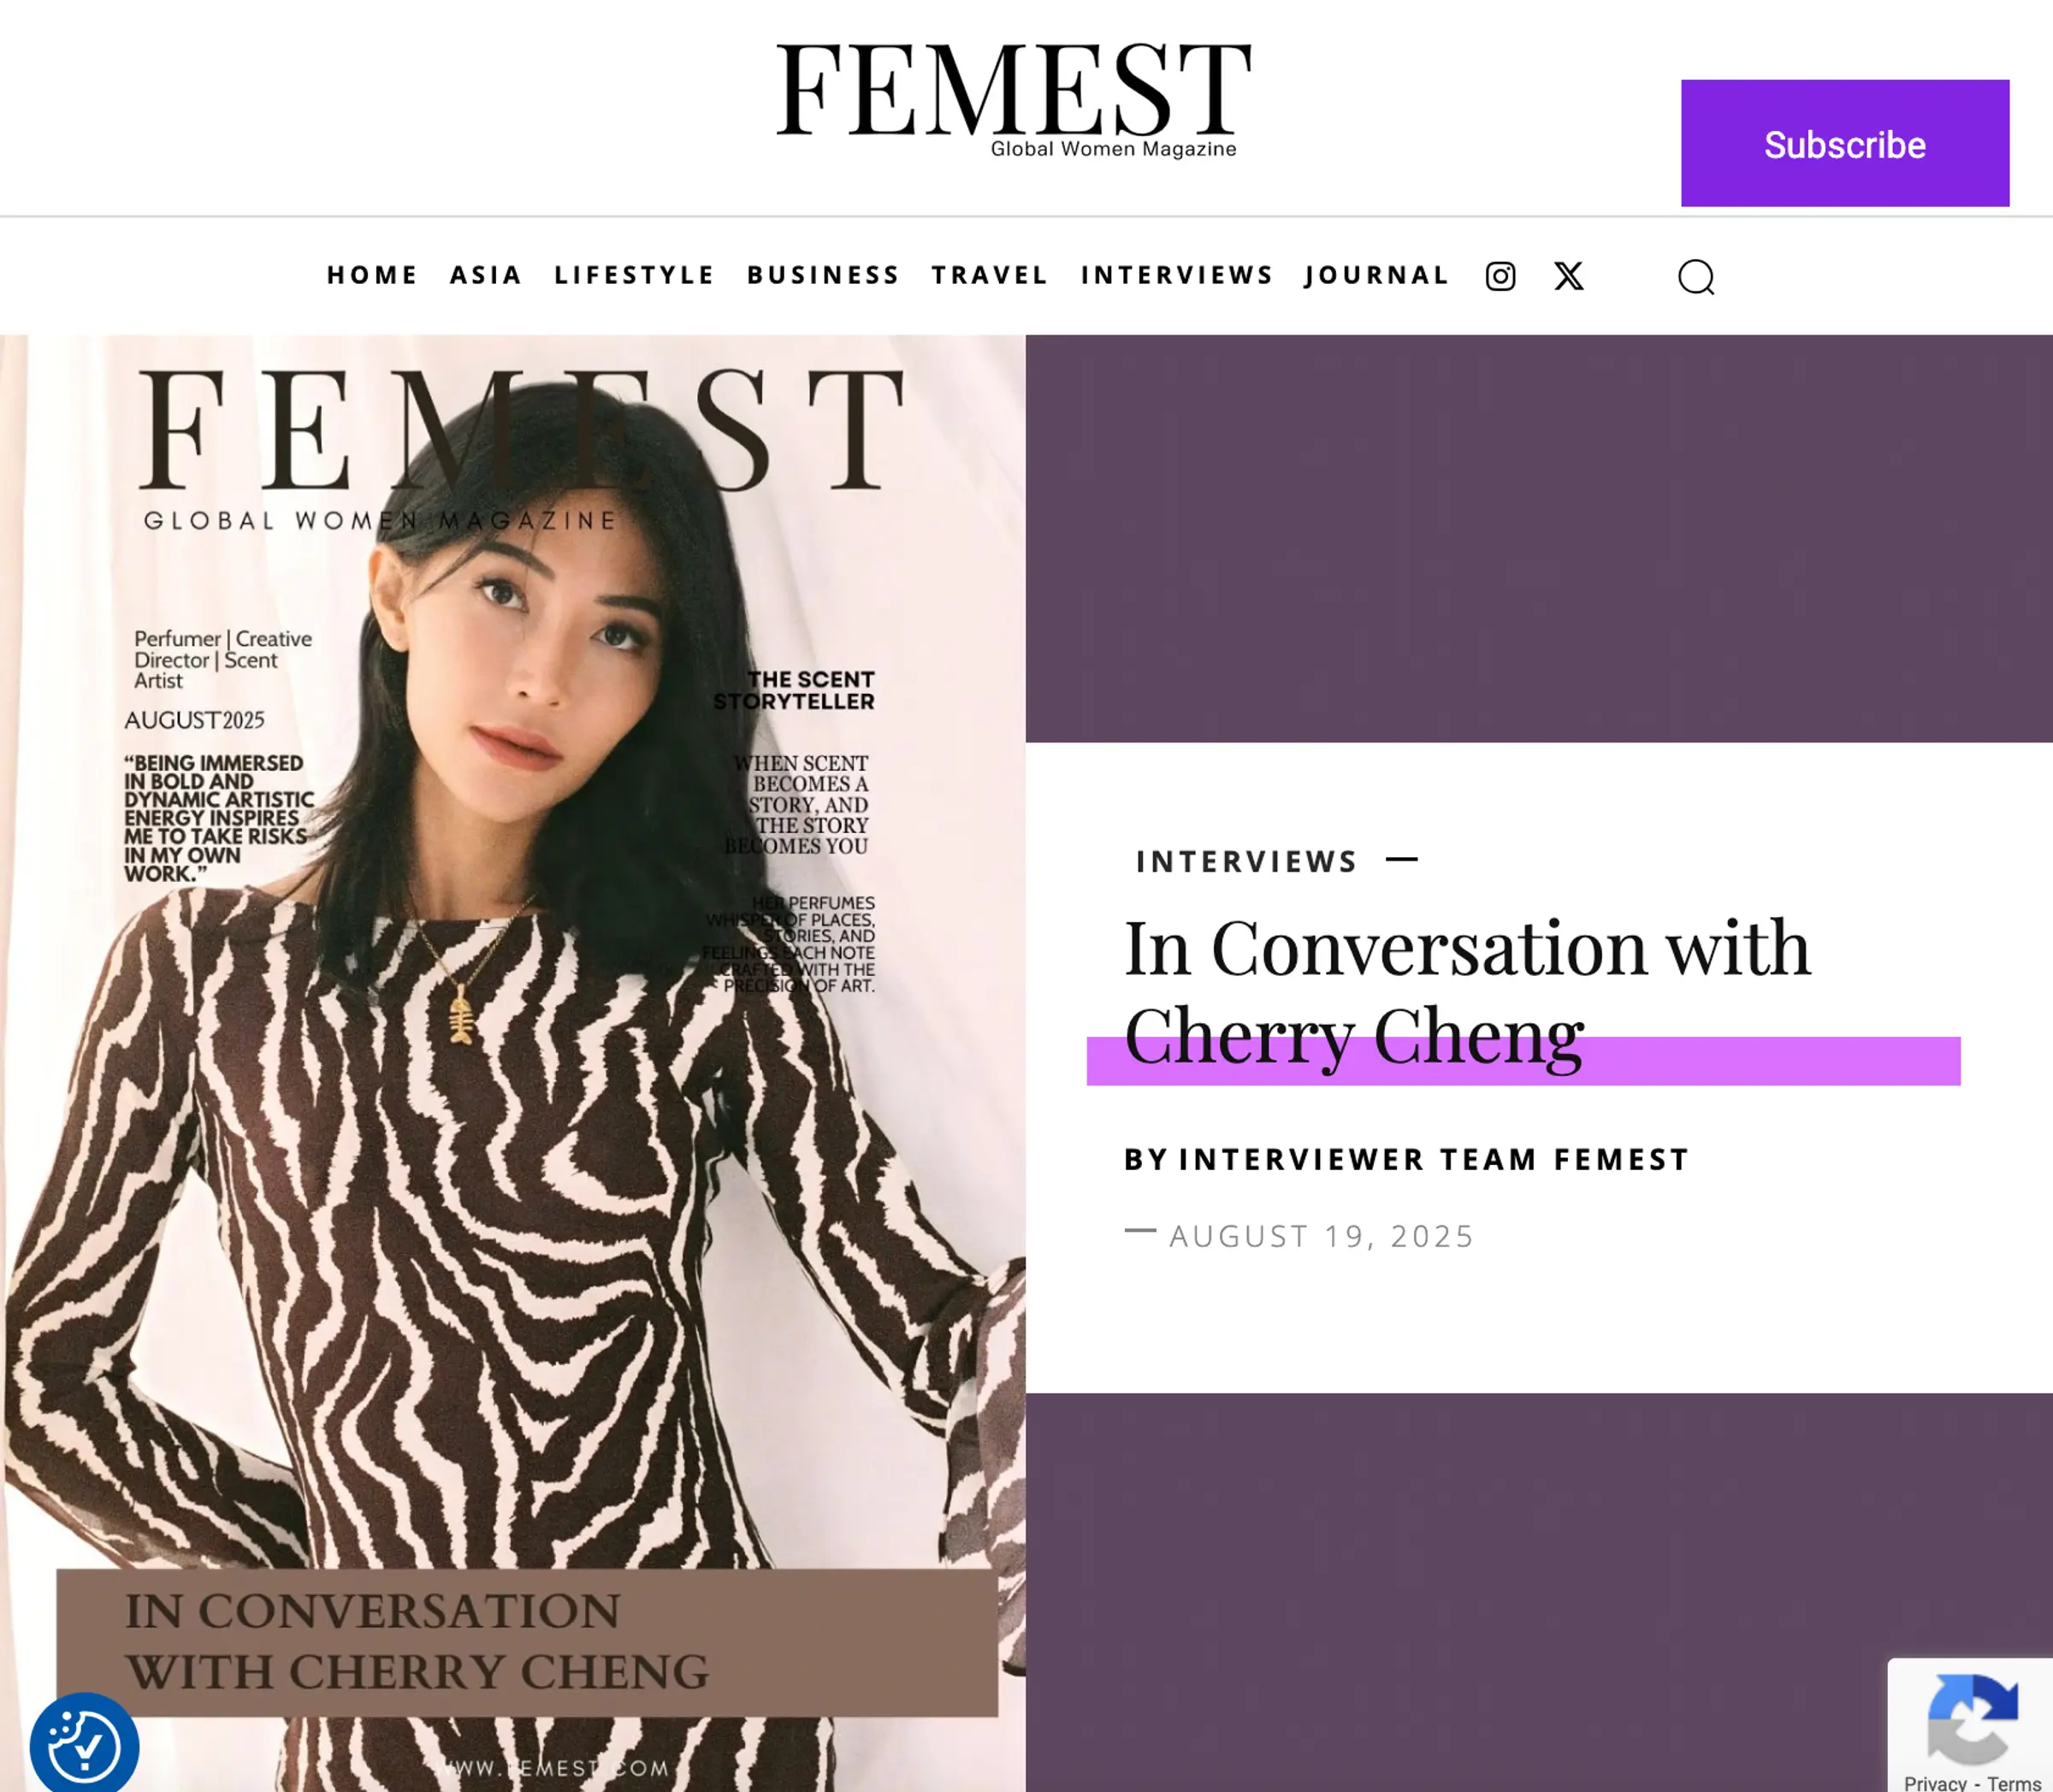This screenshot has height=1792, width=2053.
Task: Open the Instagram profile icon
Action: point(1500,276)
